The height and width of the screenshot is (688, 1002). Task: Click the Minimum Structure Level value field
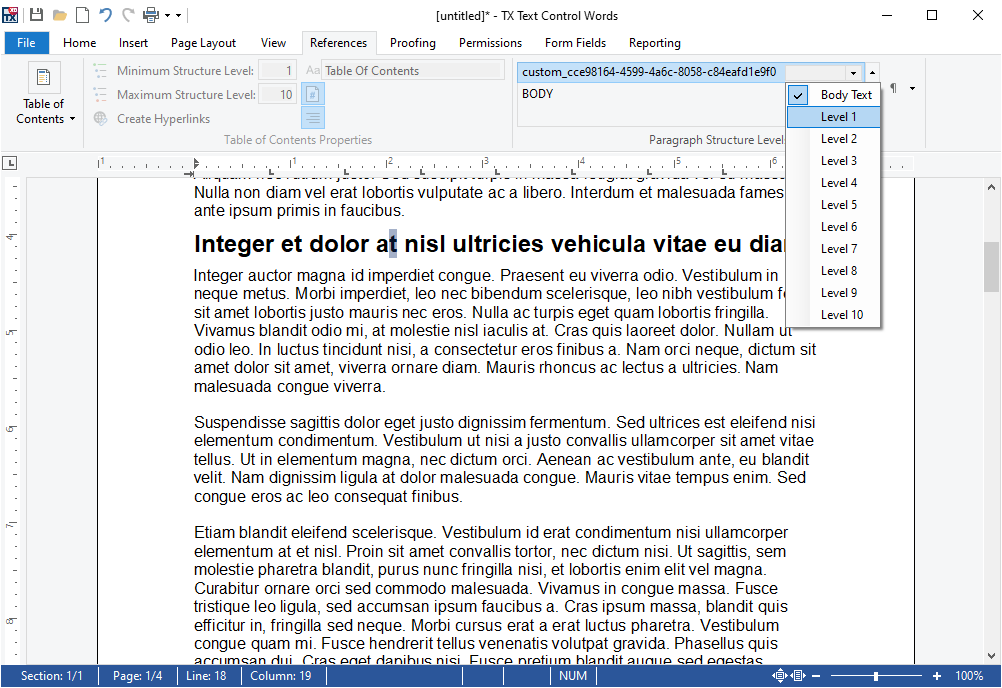coord(278,70)
